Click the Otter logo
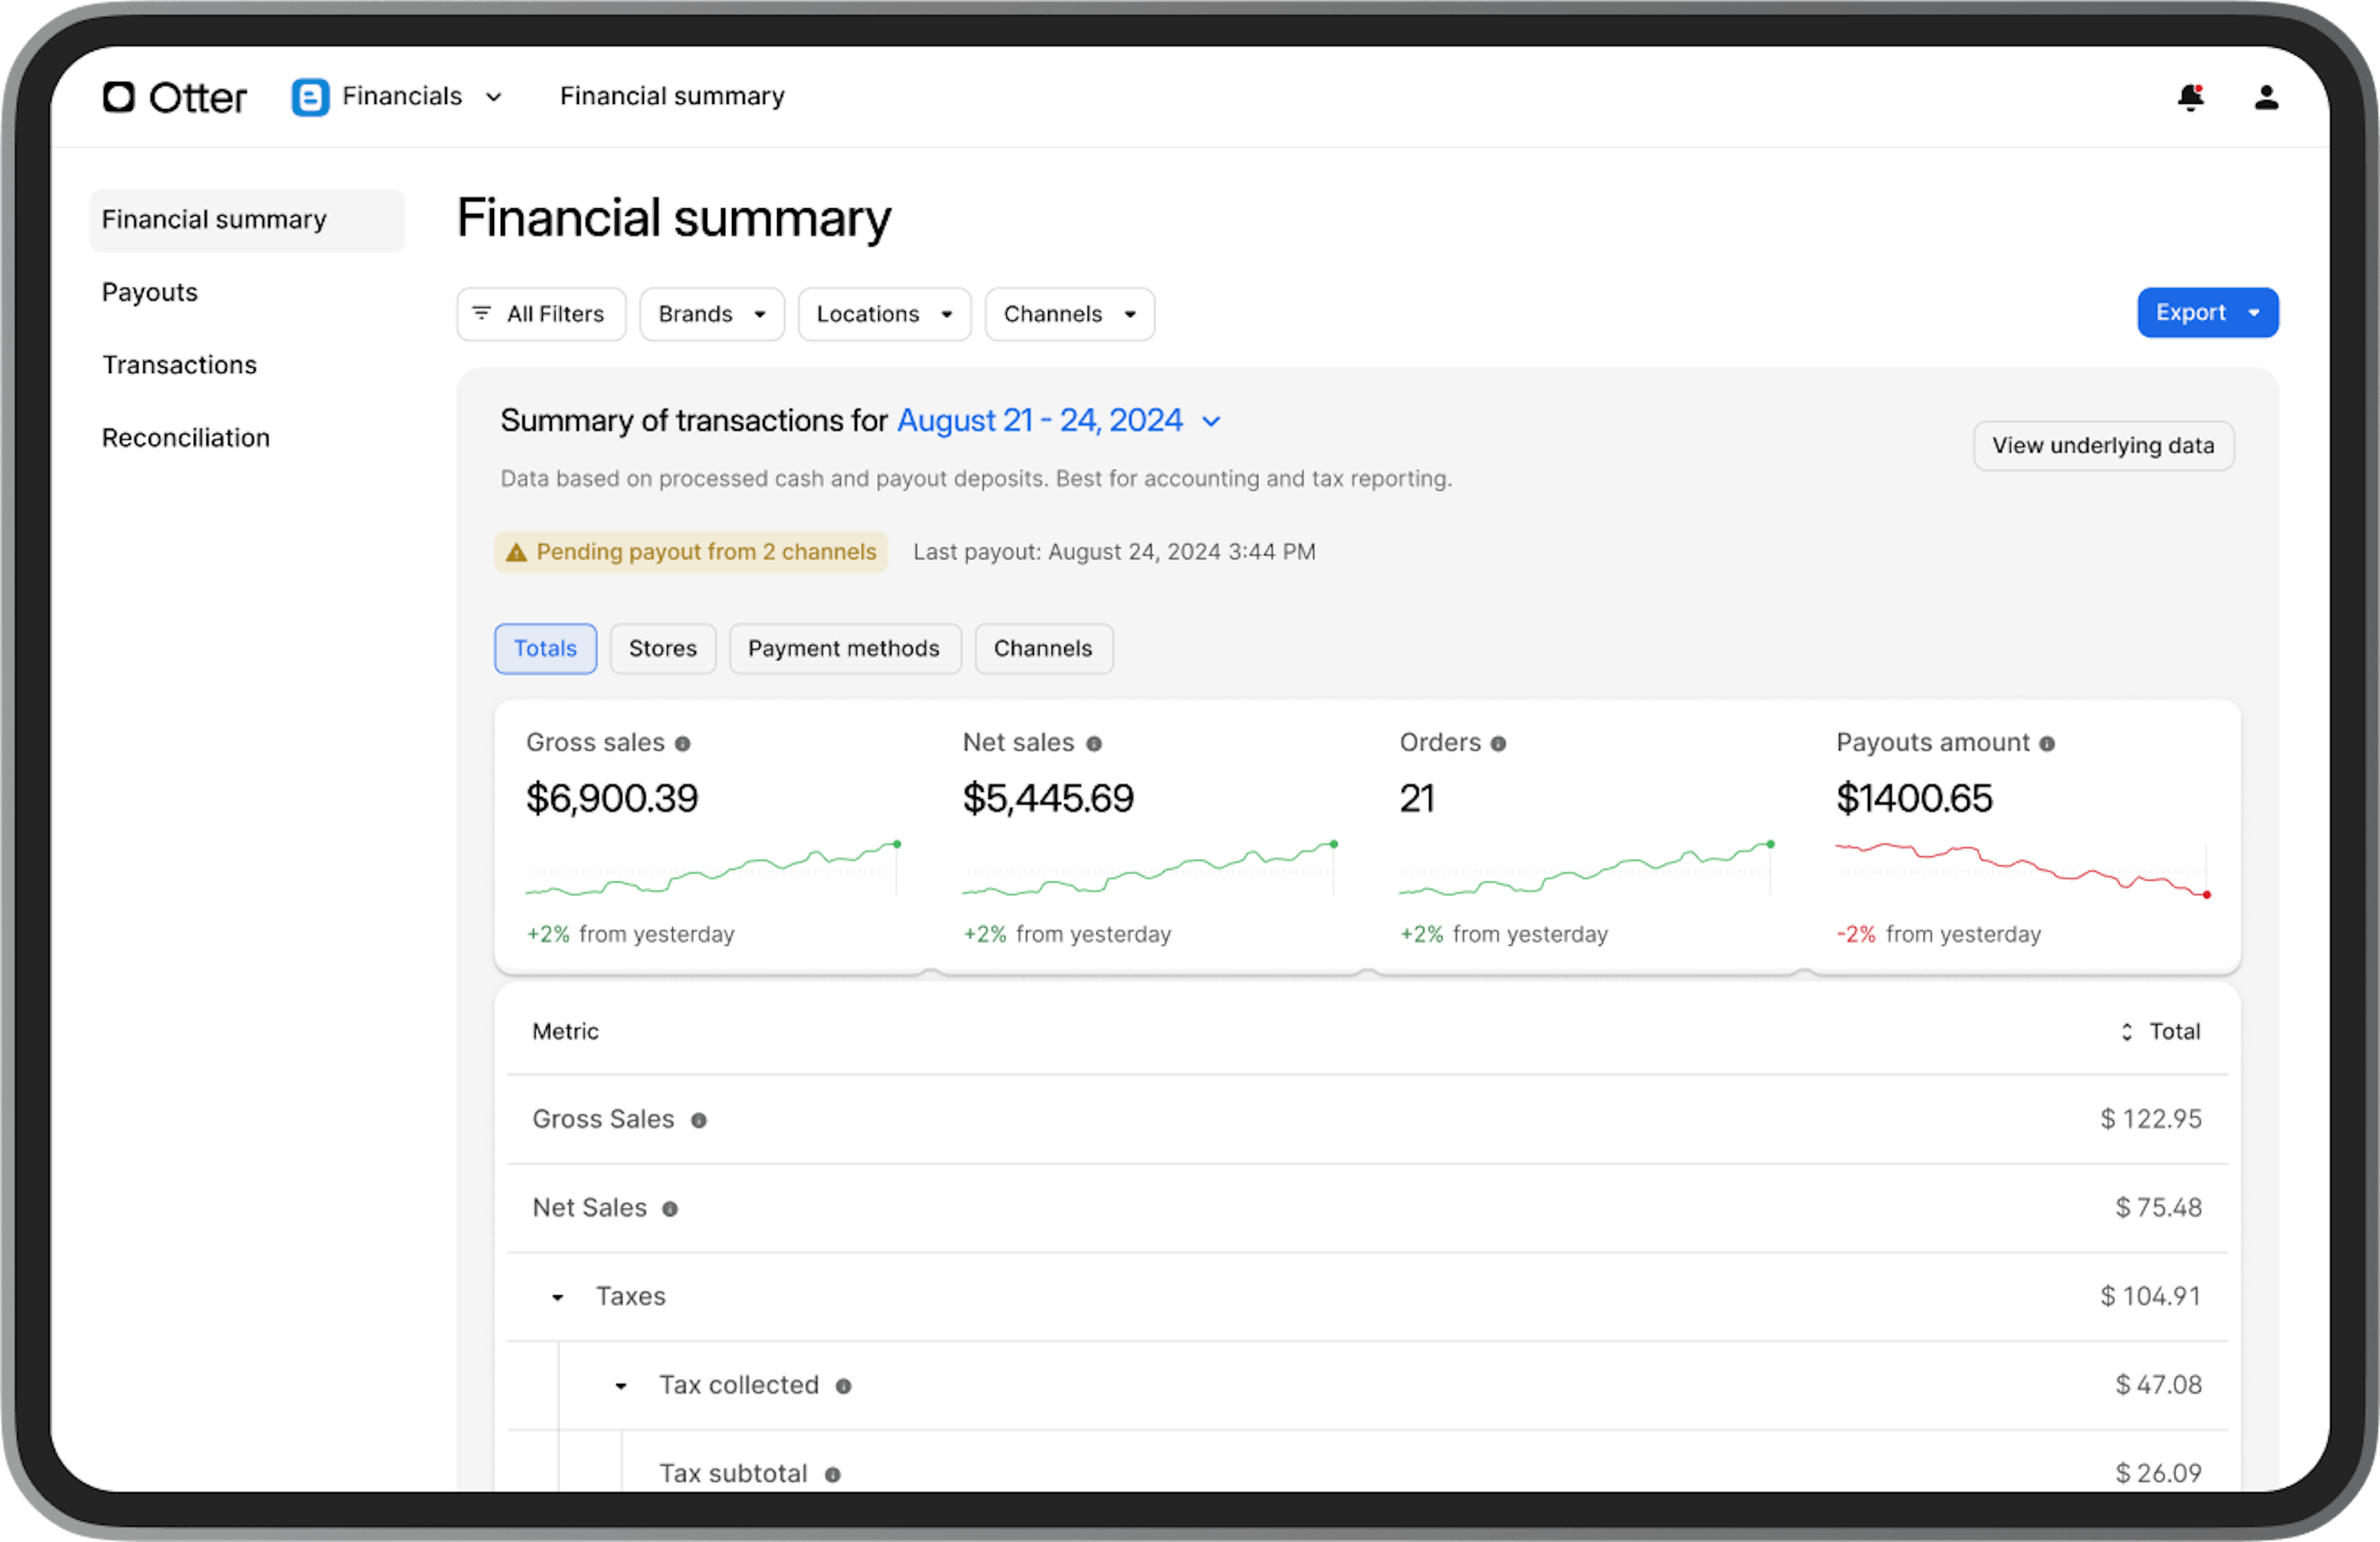Image resolution: width=2380 pixels, height=1542 pixels. pos(175,97)
